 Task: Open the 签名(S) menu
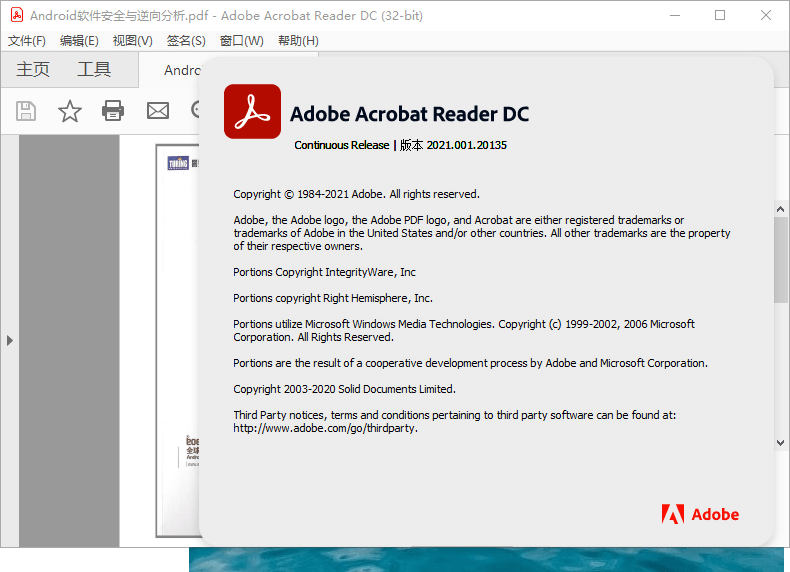[x=186, y=41]
